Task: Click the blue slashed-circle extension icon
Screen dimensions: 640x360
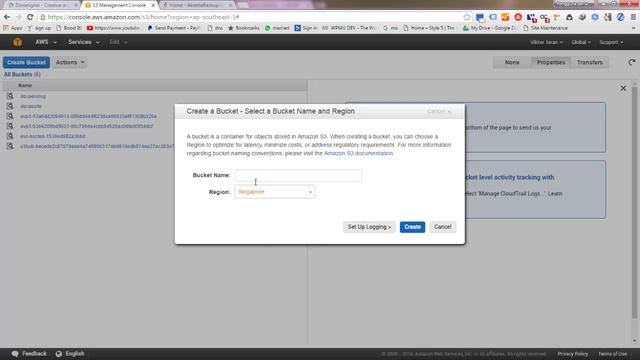Action: click(x=620, y=17)
